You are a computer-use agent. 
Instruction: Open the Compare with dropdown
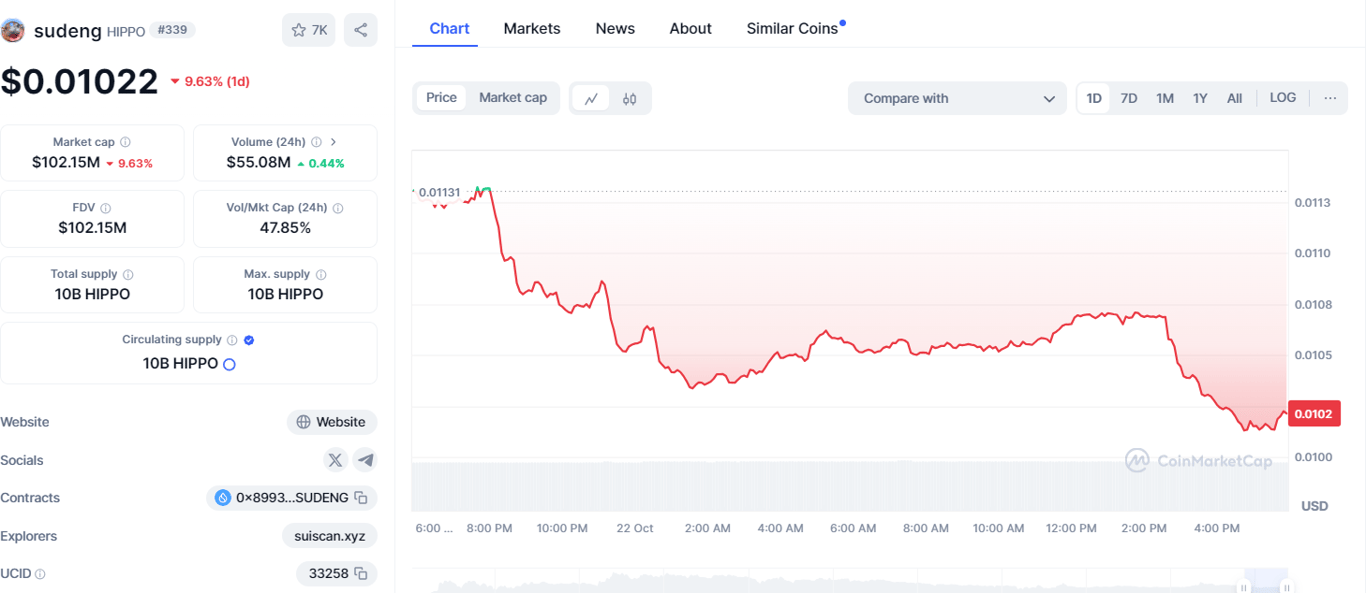point(958,98)
